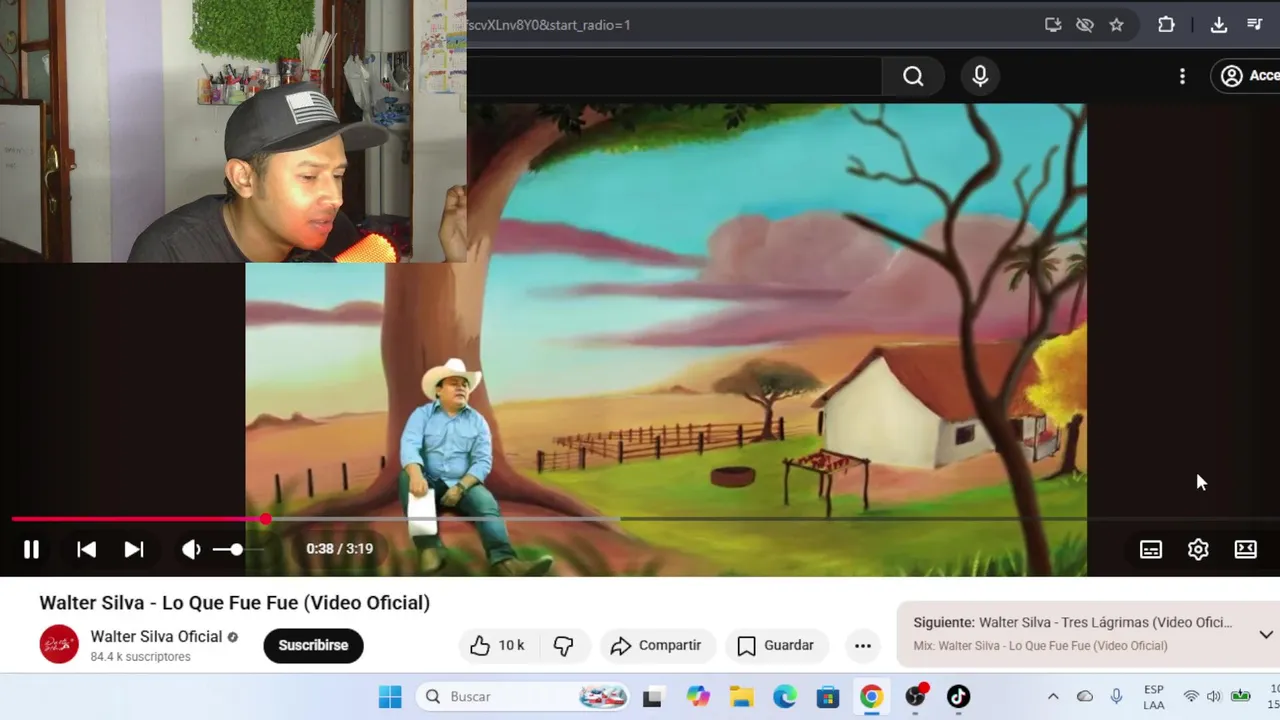This screenshot has width=1280, height=720.
Task: Adjust the volume slider handle
Action: pos(236,549)
